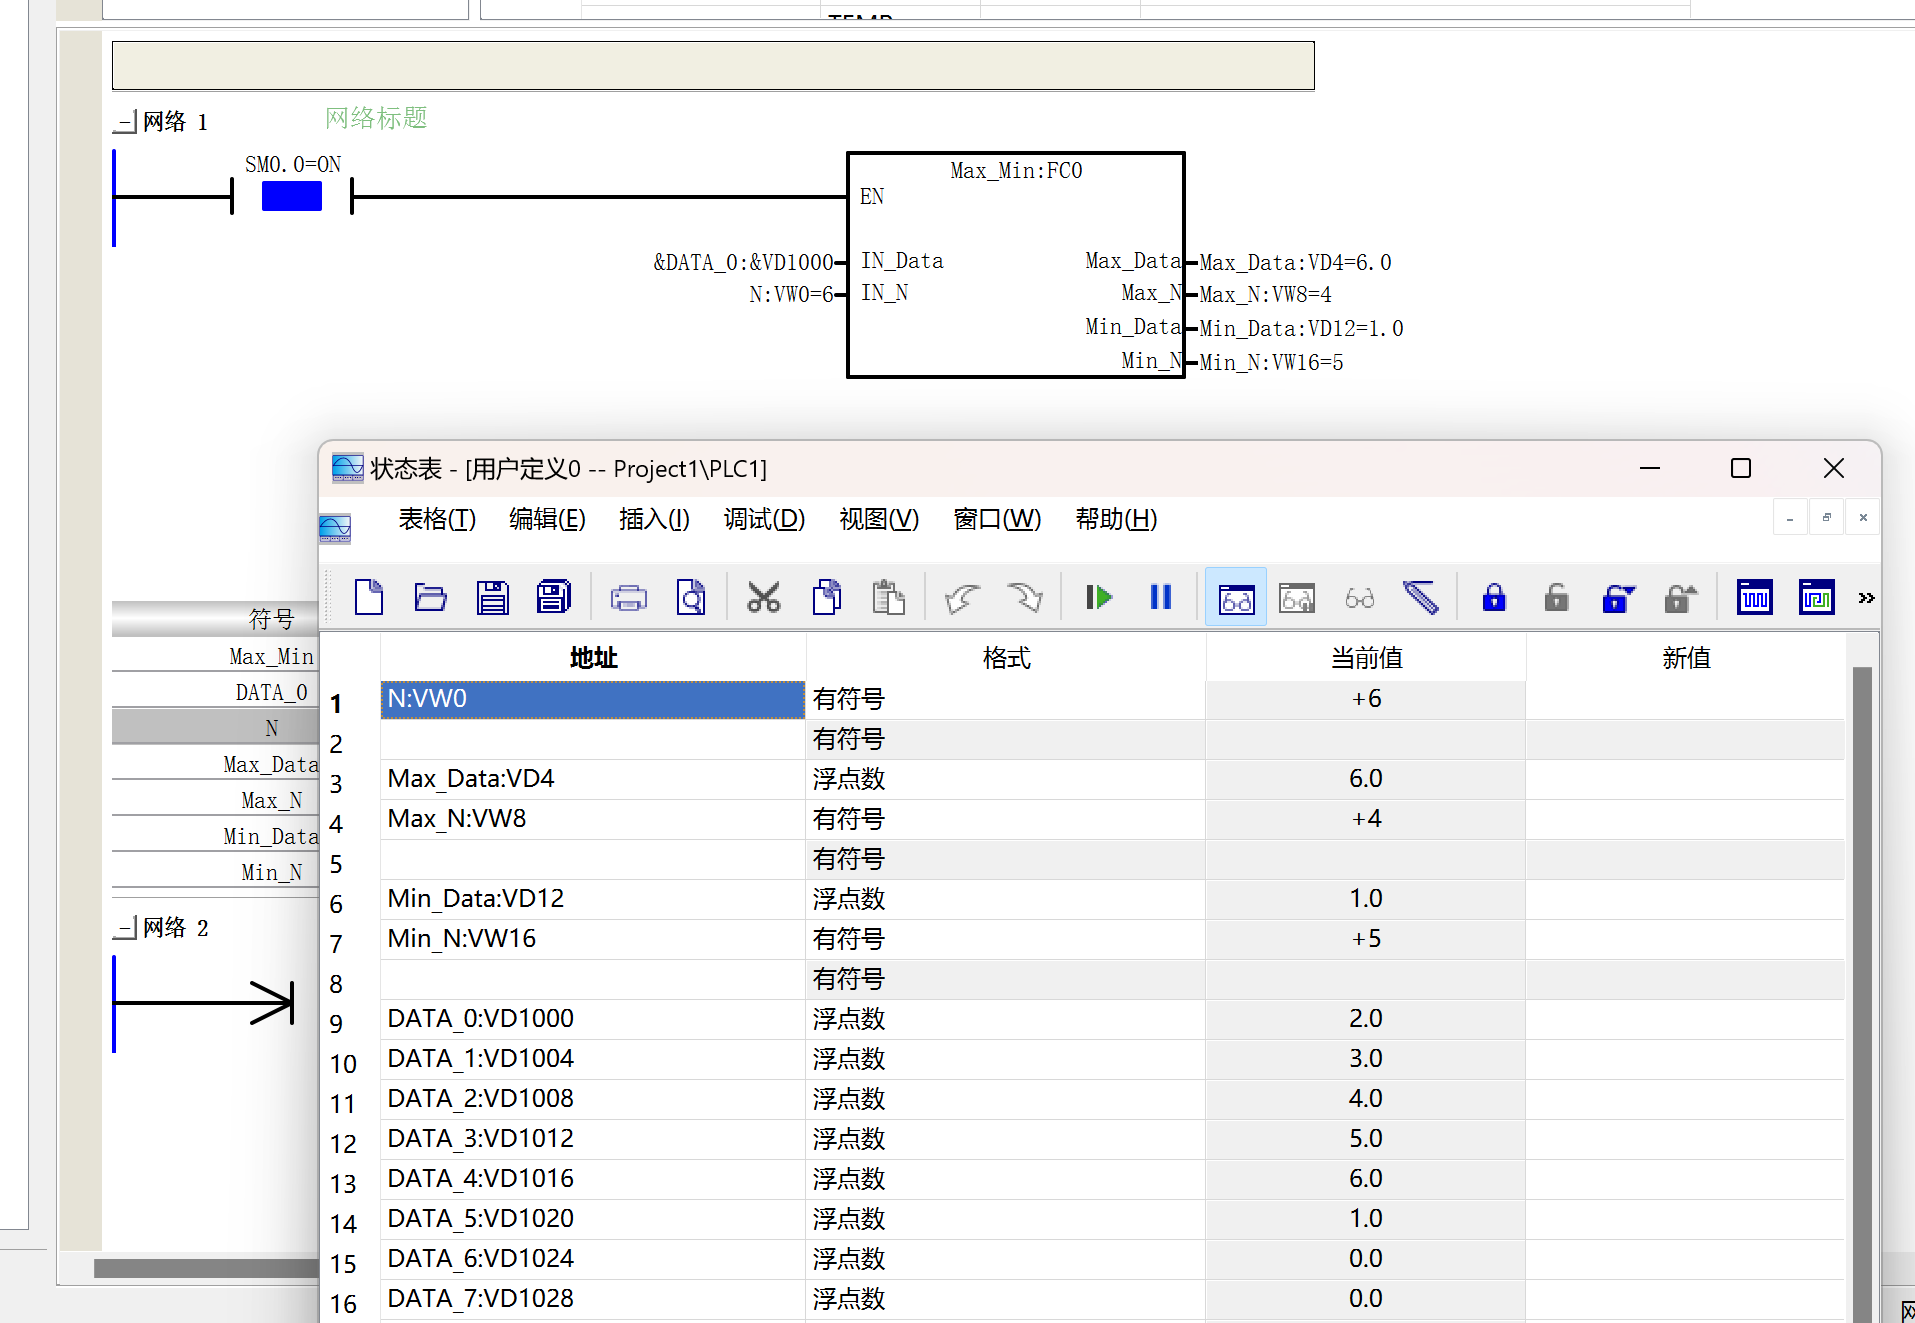This screenshot has width=1915, height=1323.
Task: Open the 编辑(E) menu
Action: point(547,519)
